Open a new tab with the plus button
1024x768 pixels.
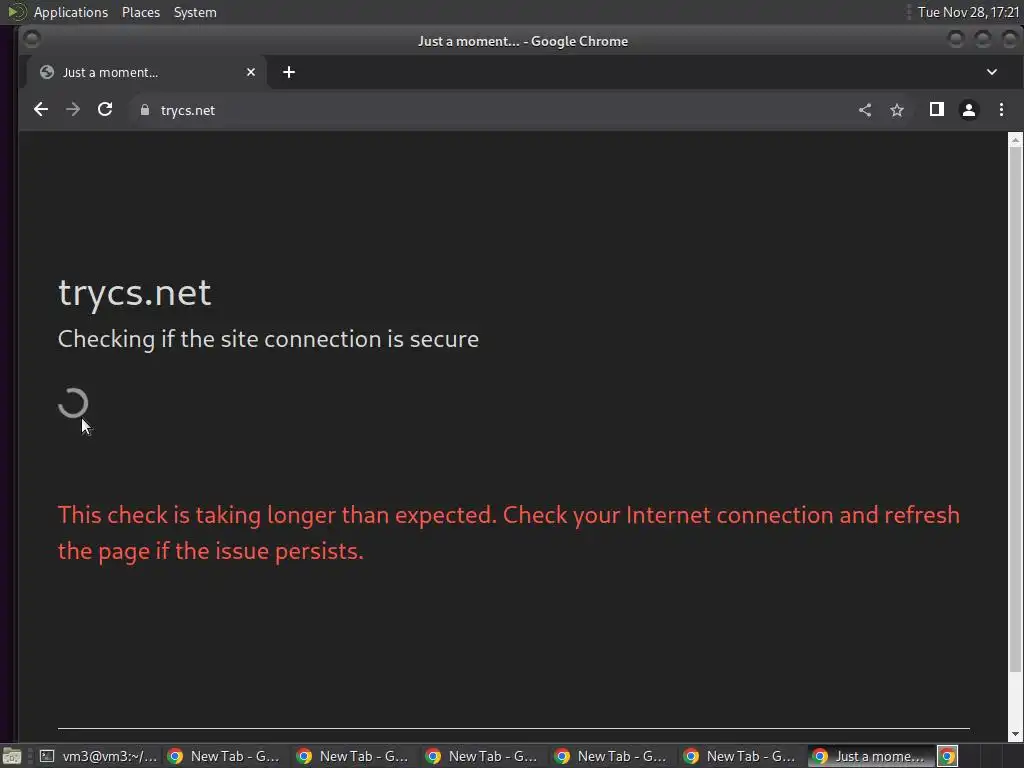coord(289,72)
